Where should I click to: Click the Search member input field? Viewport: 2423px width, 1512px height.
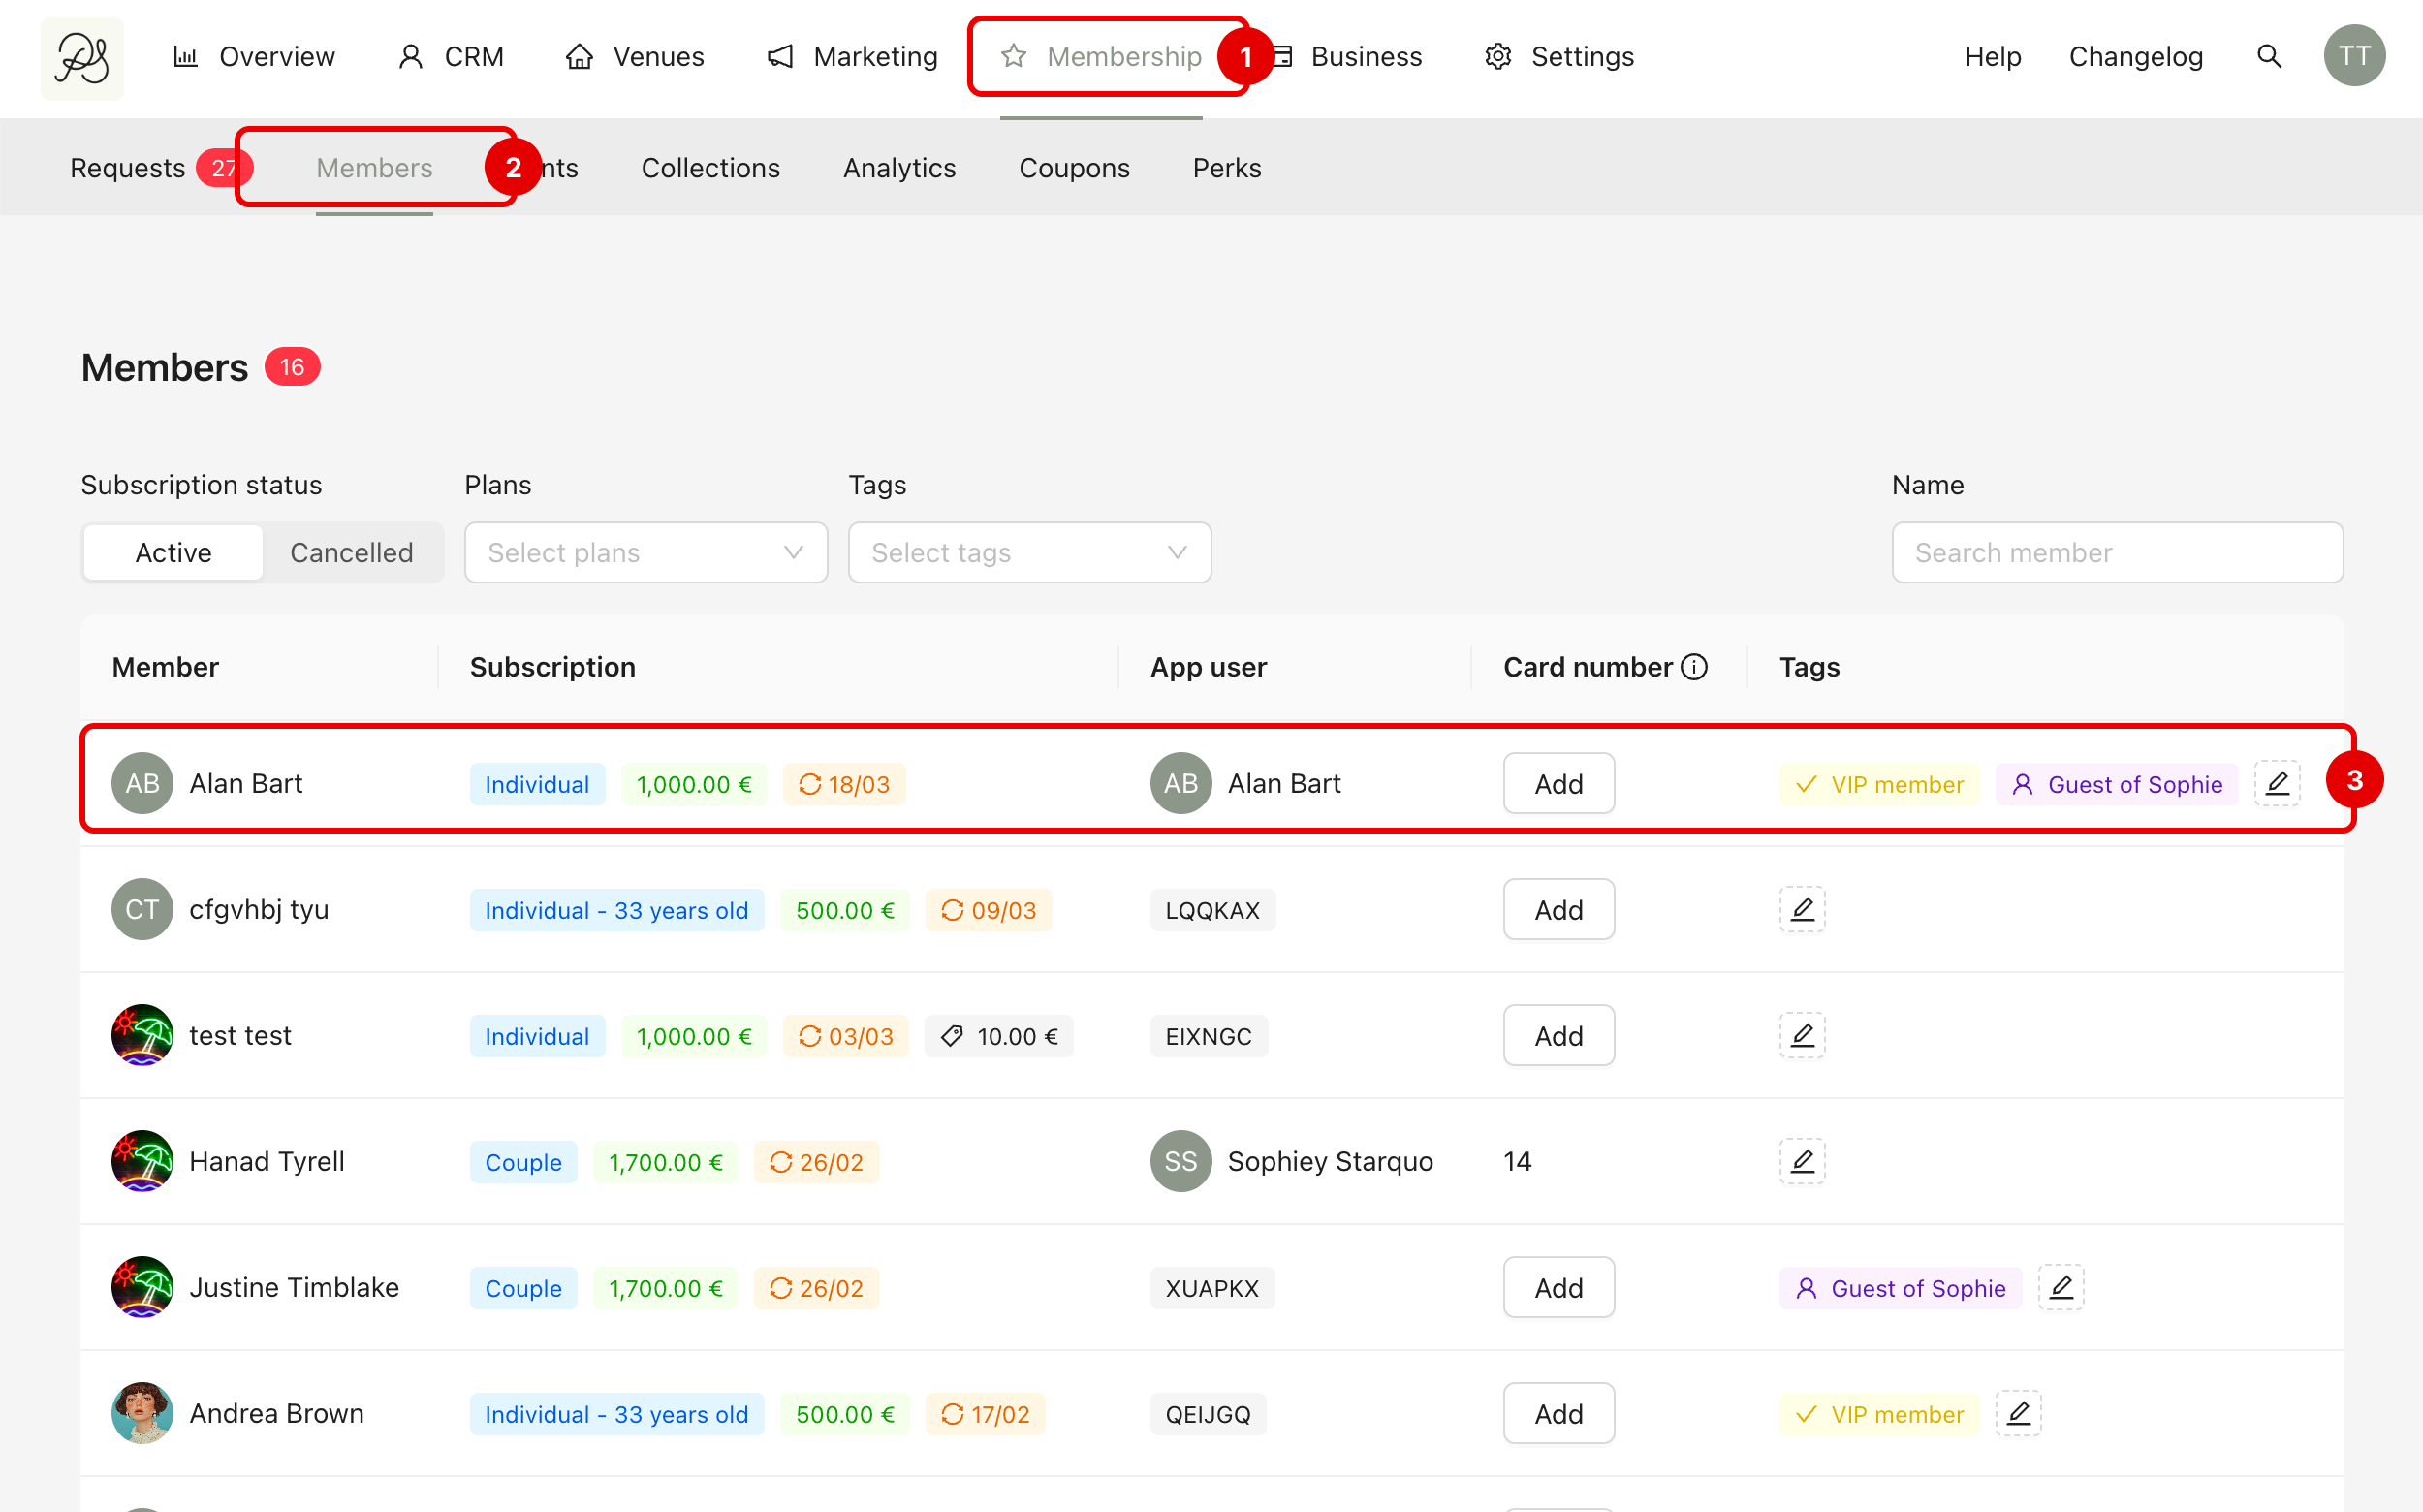tap(2117, 553)
